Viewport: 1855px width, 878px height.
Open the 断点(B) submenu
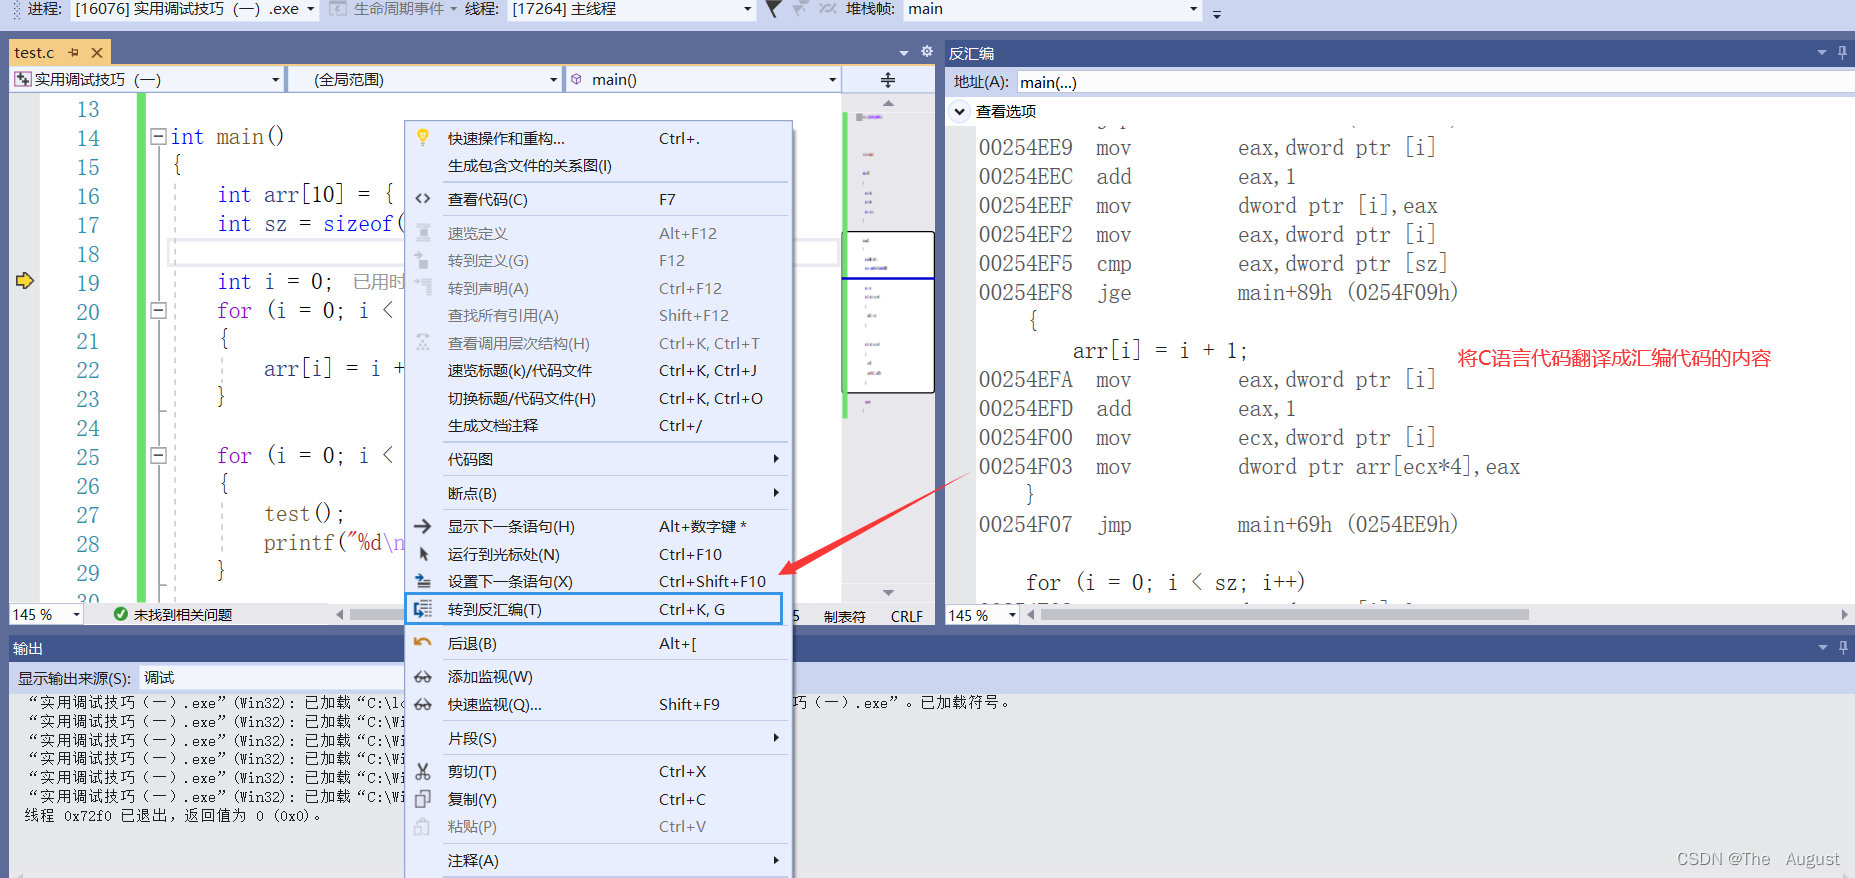[598, 493]
